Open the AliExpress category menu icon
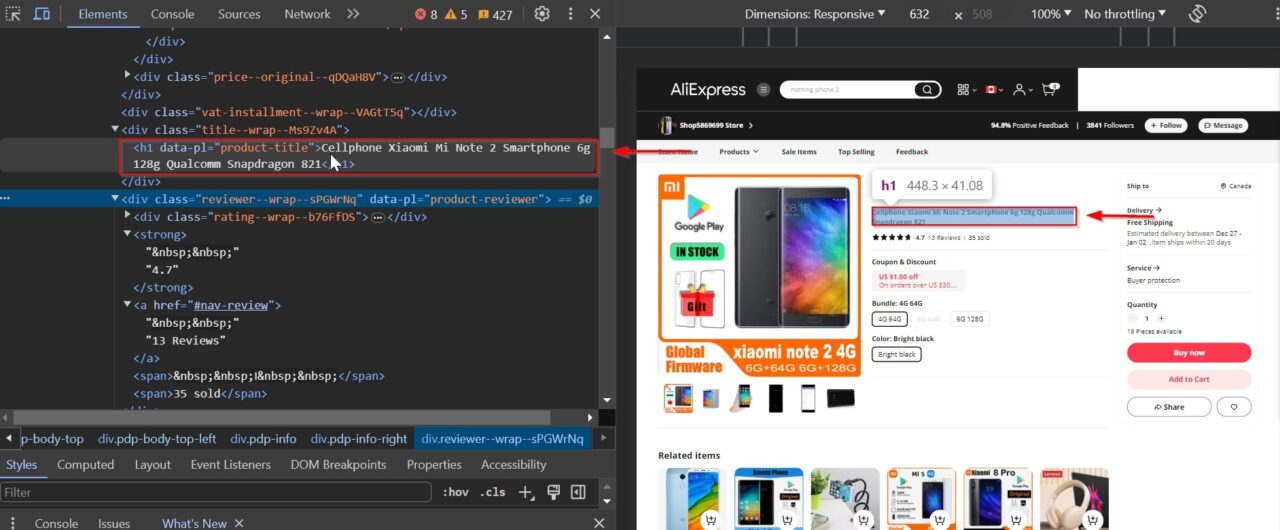The image size is (1280, 530). click(x=764, y=89)
